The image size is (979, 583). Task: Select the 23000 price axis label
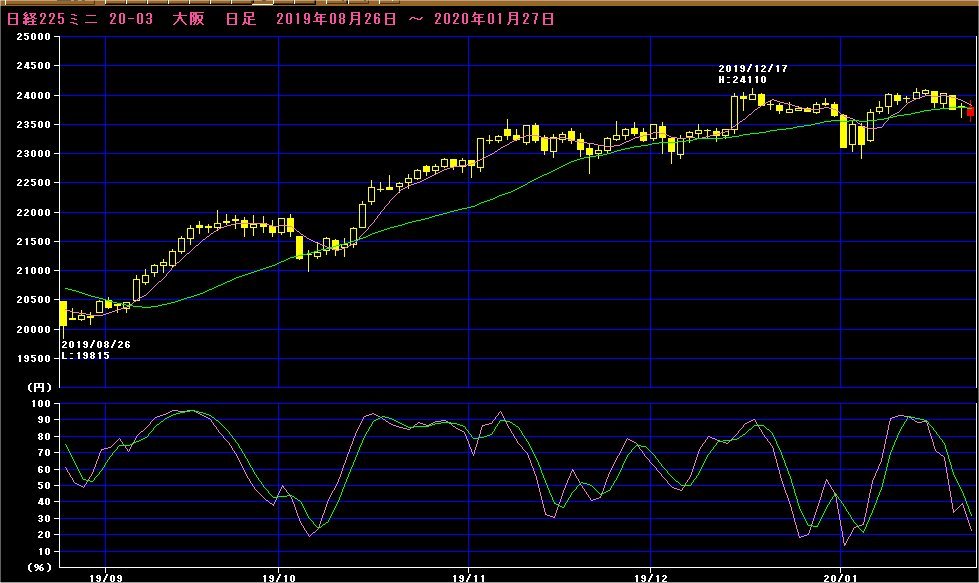pos(33,154)
